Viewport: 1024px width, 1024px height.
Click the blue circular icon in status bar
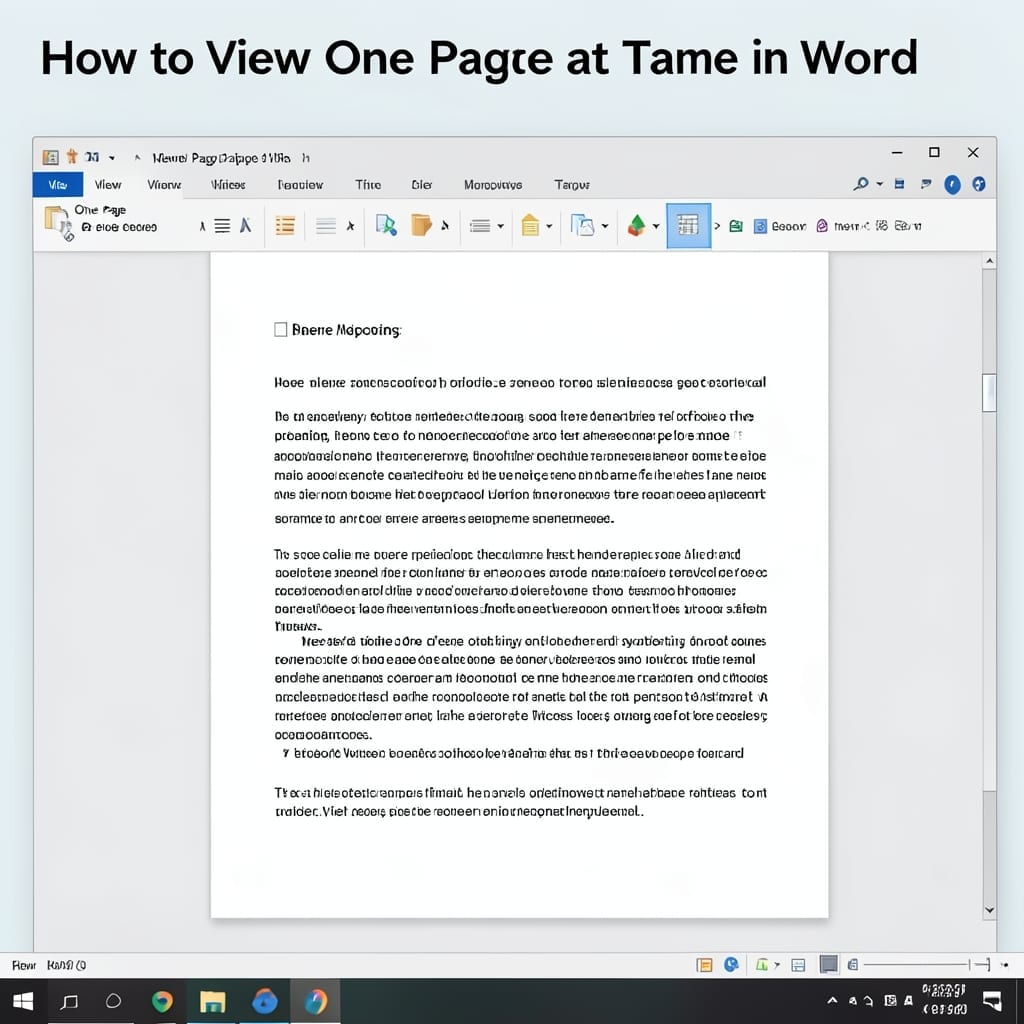coord(731,965)
